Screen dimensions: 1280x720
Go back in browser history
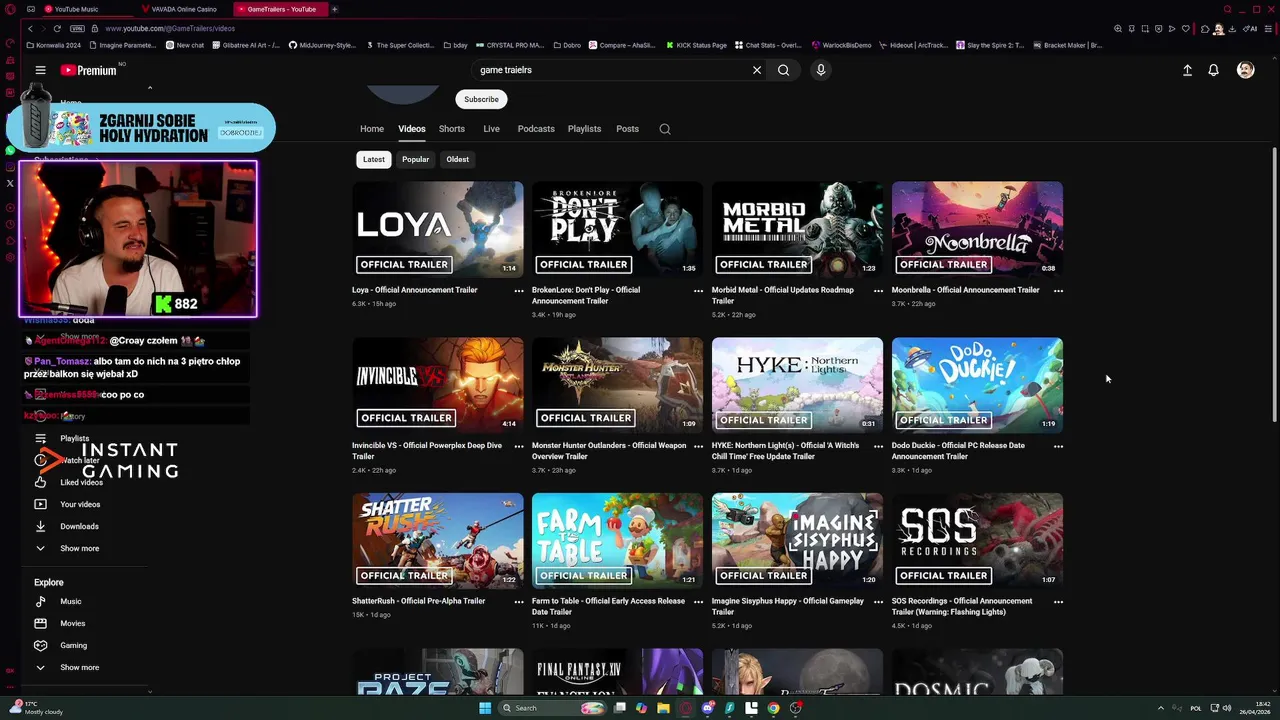pyautogui.click(x=30, y=29)
